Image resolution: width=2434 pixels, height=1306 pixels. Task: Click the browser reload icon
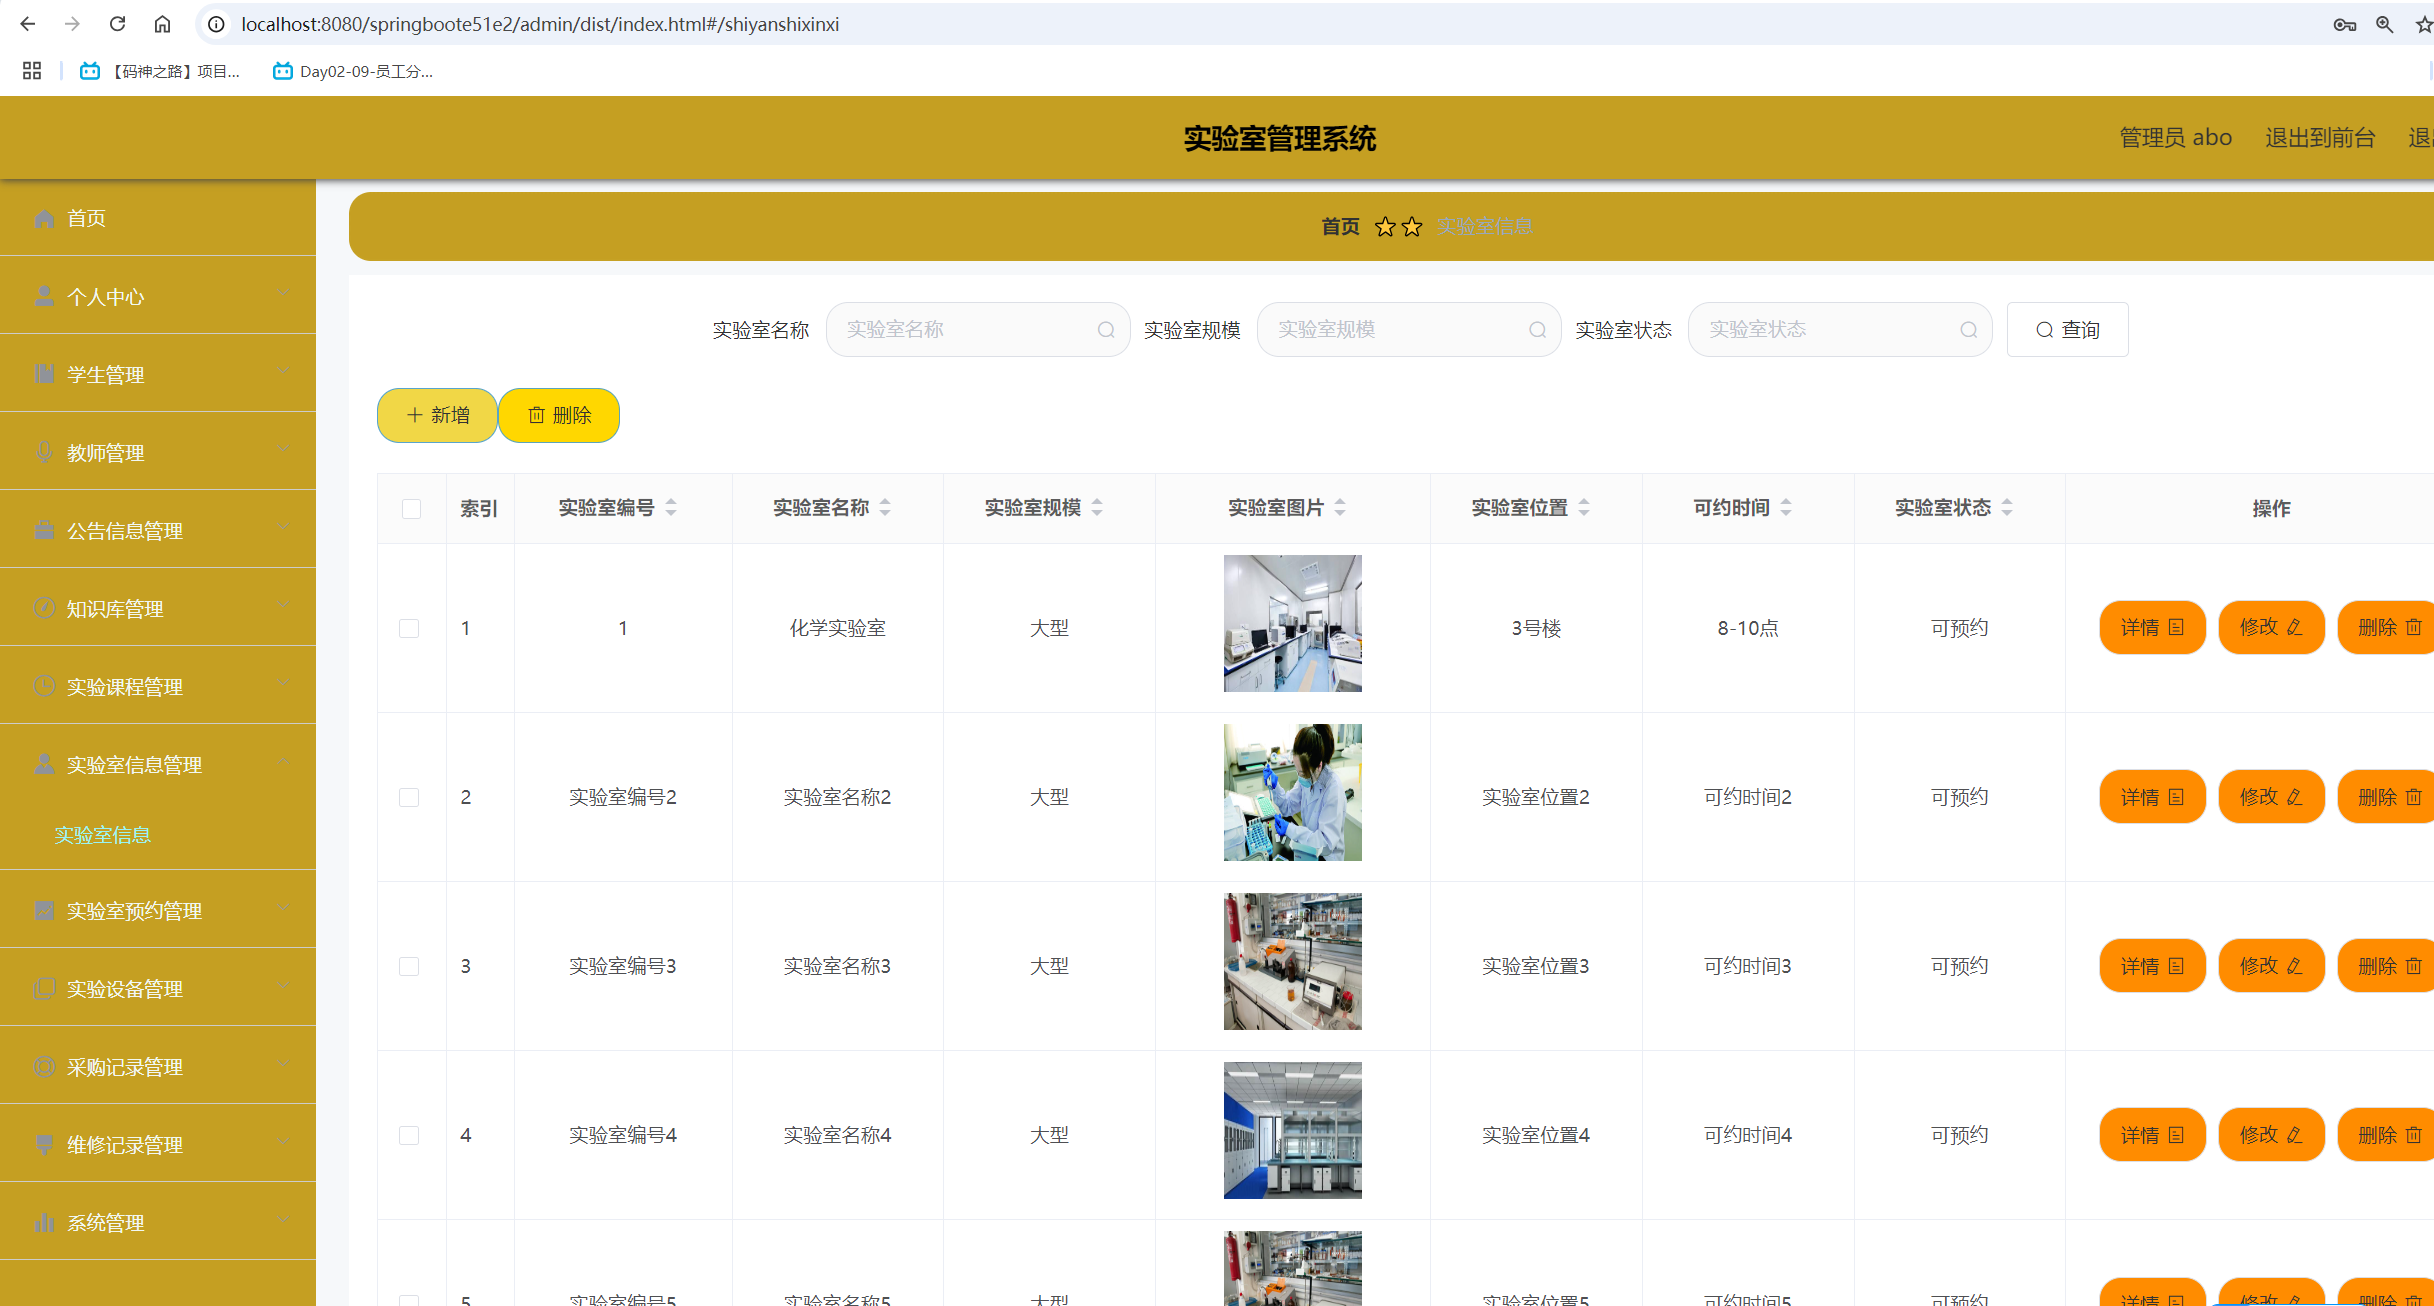[x=118, y=24]
